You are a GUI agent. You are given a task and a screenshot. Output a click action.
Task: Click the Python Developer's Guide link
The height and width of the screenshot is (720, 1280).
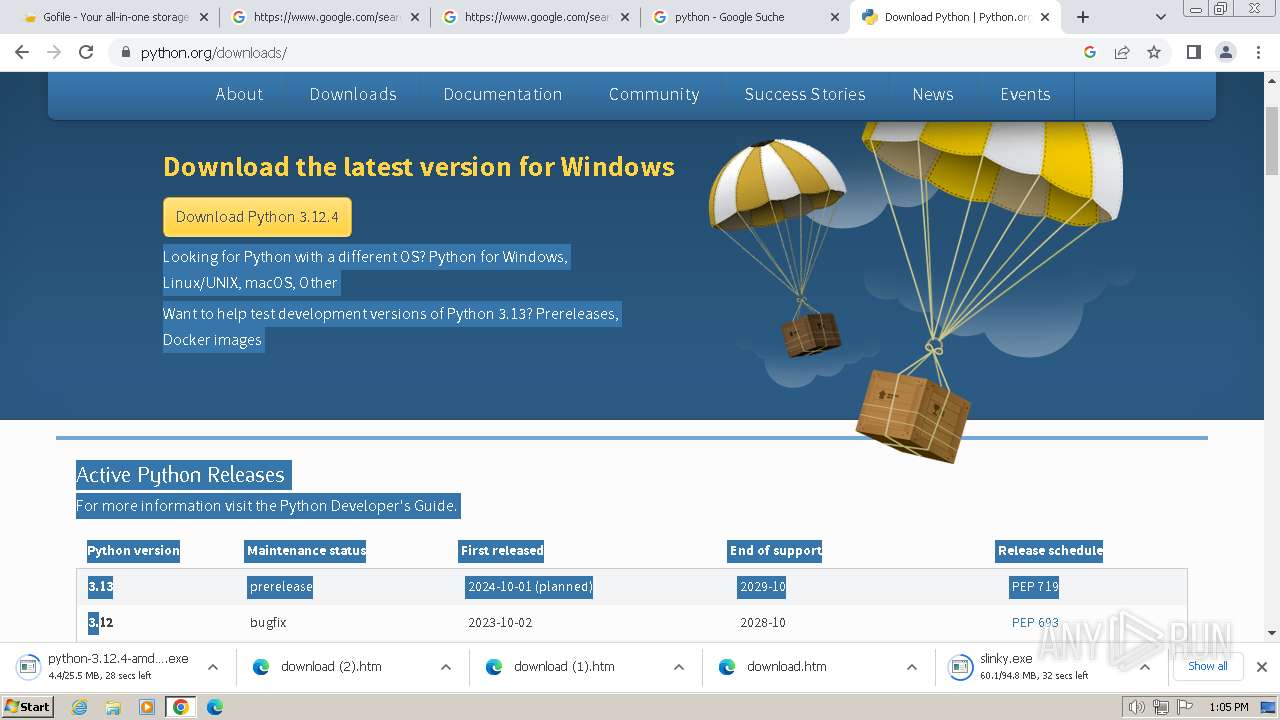coord(366,506)
